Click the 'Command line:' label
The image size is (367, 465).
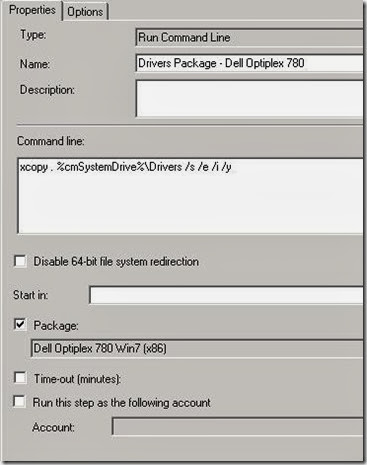51,141
